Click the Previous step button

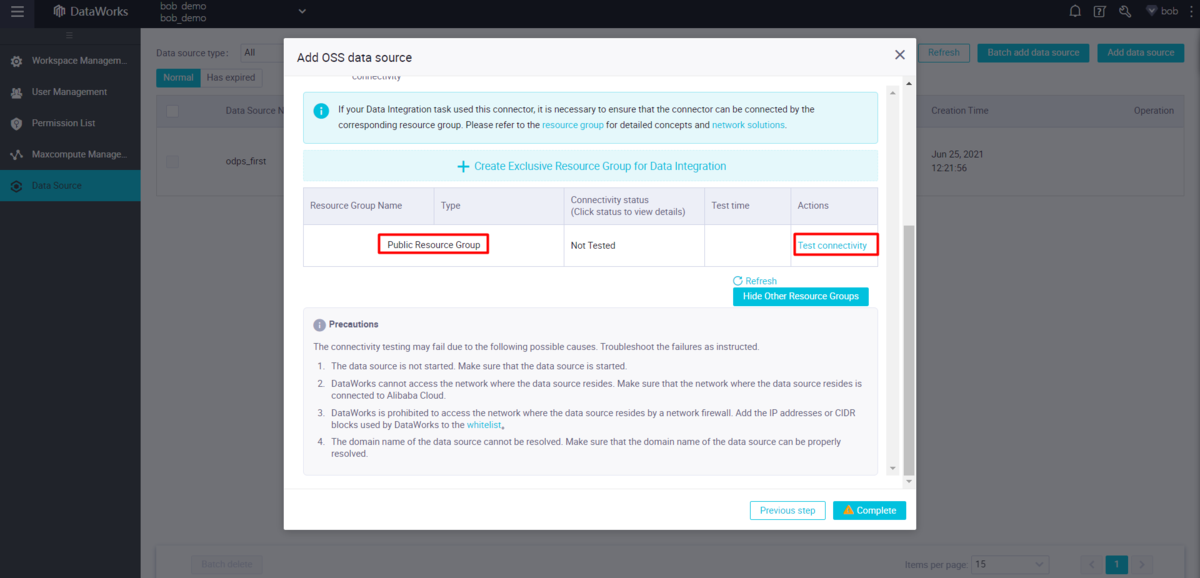point(788,510)
